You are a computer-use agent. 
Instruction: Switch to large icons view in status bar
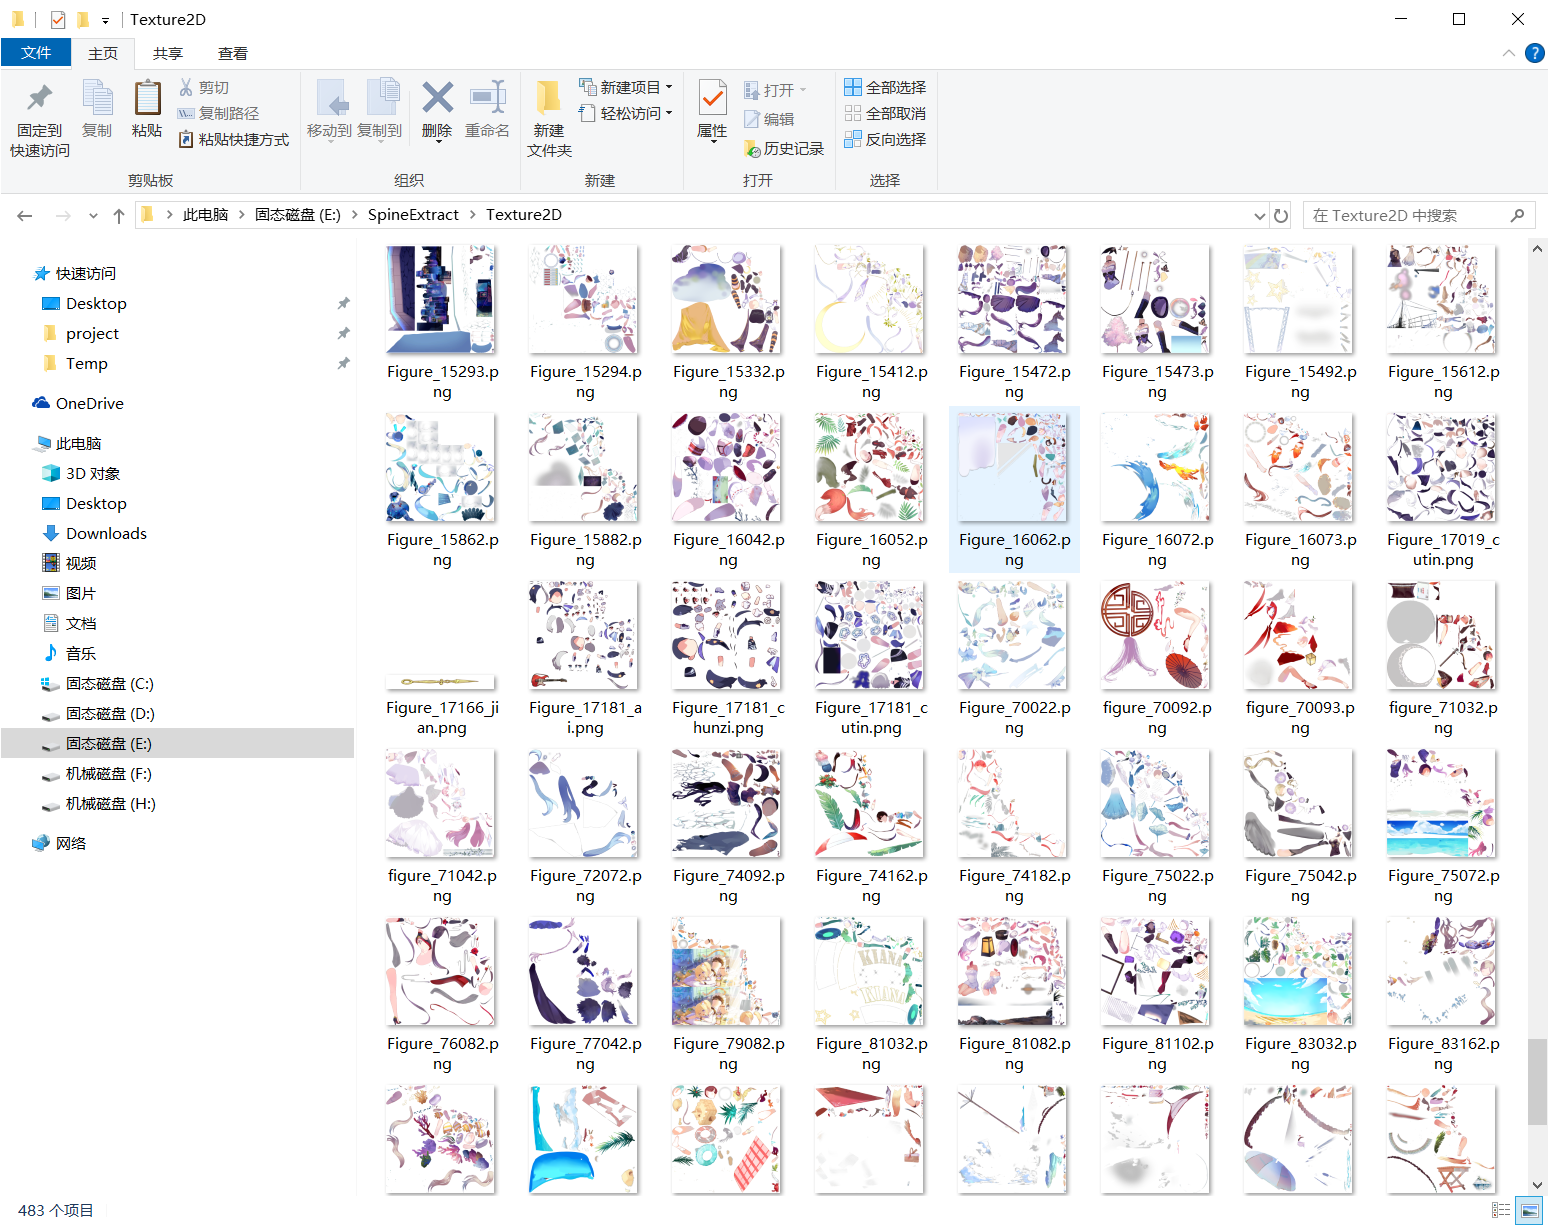1530,1211
